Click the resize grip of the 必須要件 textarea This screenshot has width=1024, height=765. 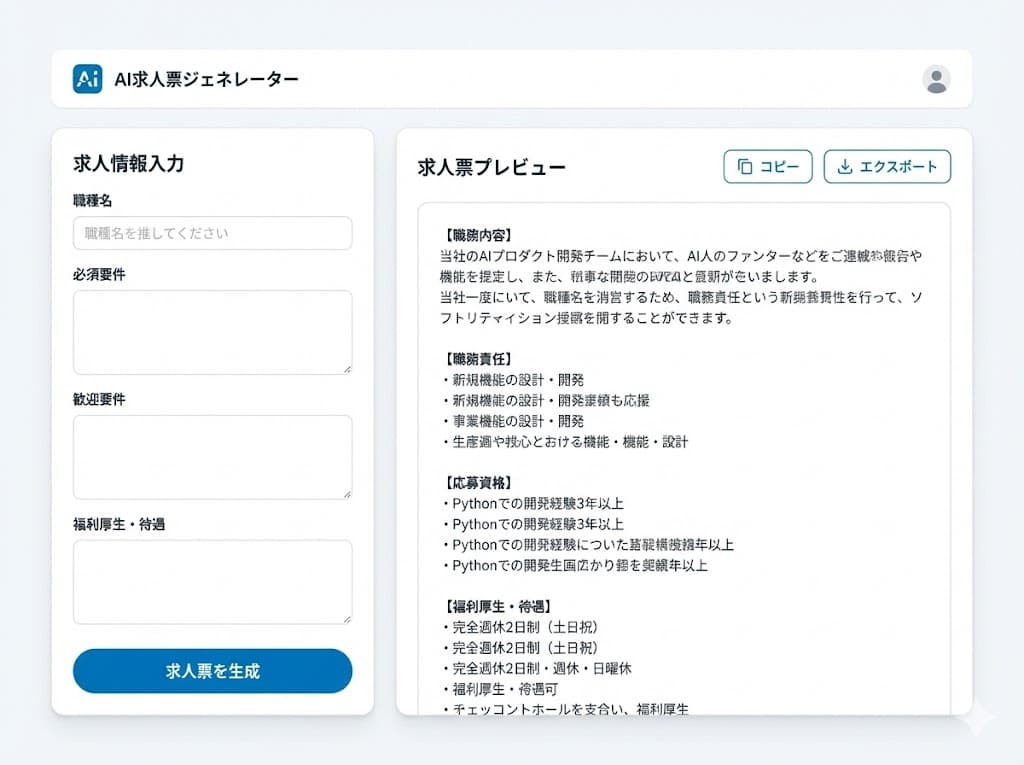[346, 370]
